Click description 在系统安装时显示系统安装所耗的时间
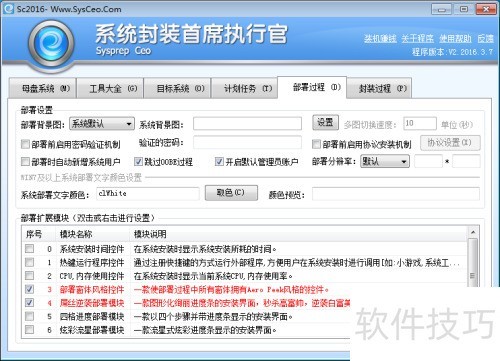The image size is (500, 361). [205, 249]
